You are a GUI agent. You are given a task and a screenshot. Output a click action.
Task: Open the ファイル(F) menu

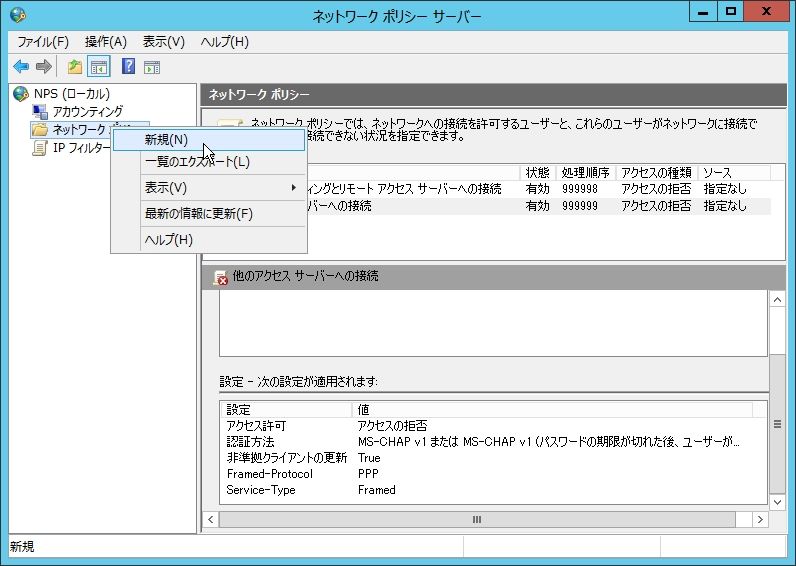tap(43, 42)
